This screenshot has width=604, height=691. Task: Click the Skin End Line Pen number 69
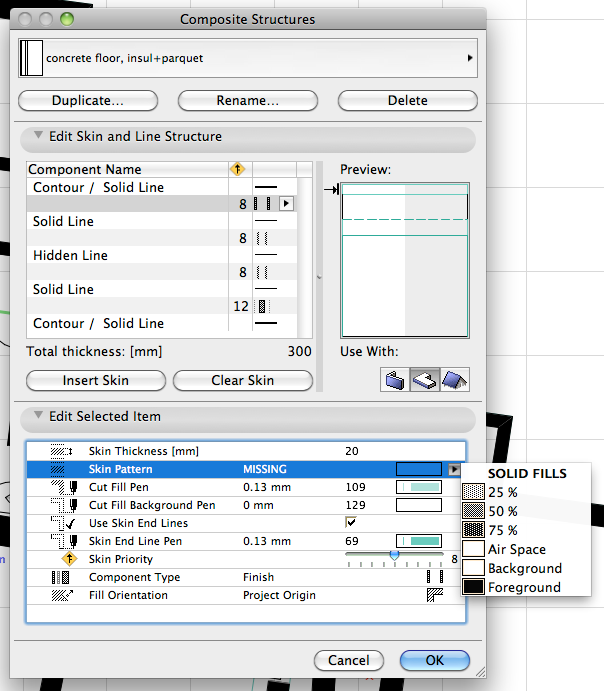(x=352, y=541)
